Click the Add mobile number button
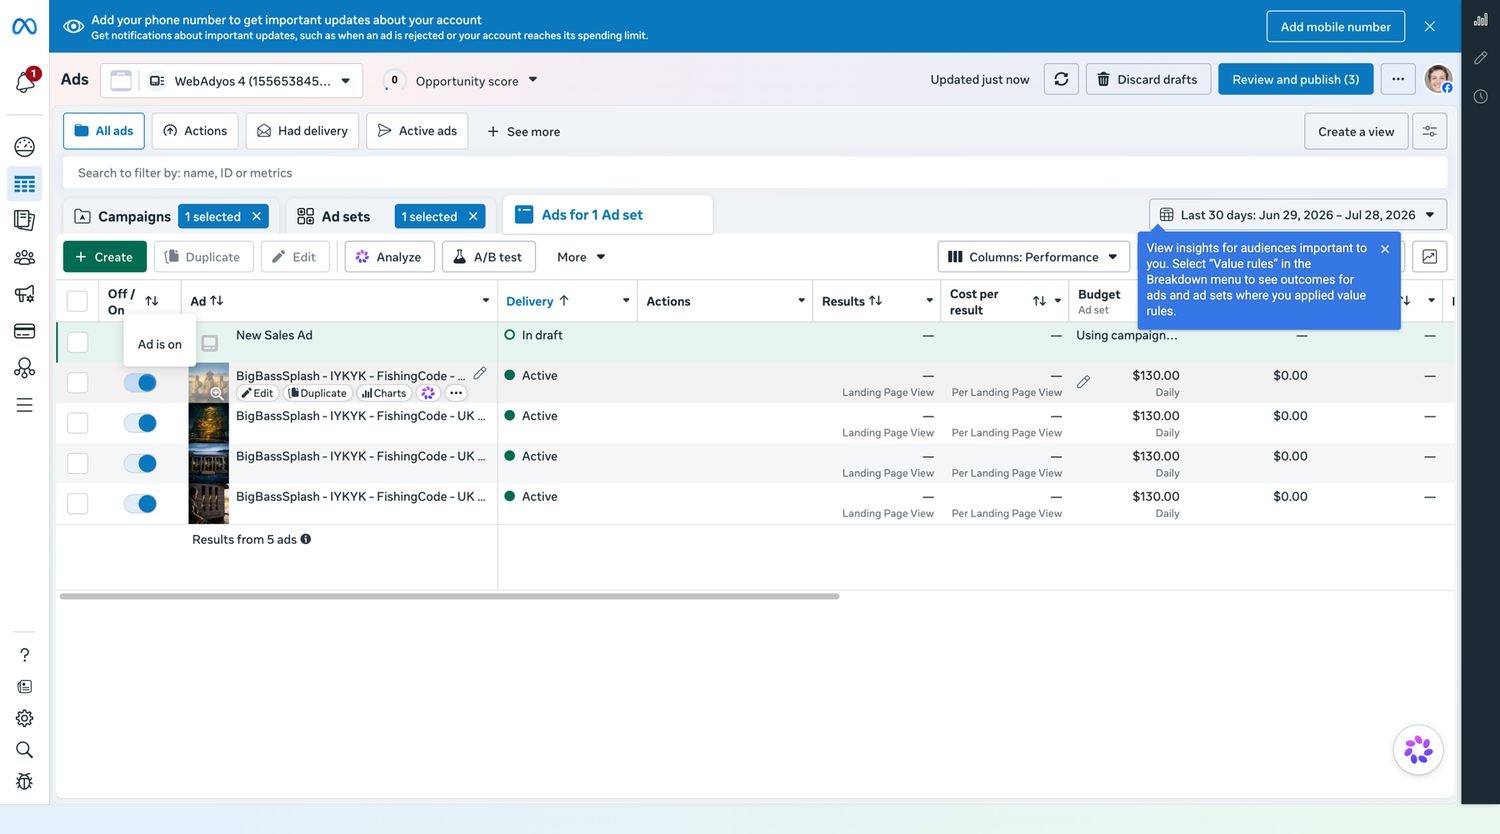Screen dimensions: 1500x834 [1335, 27]
